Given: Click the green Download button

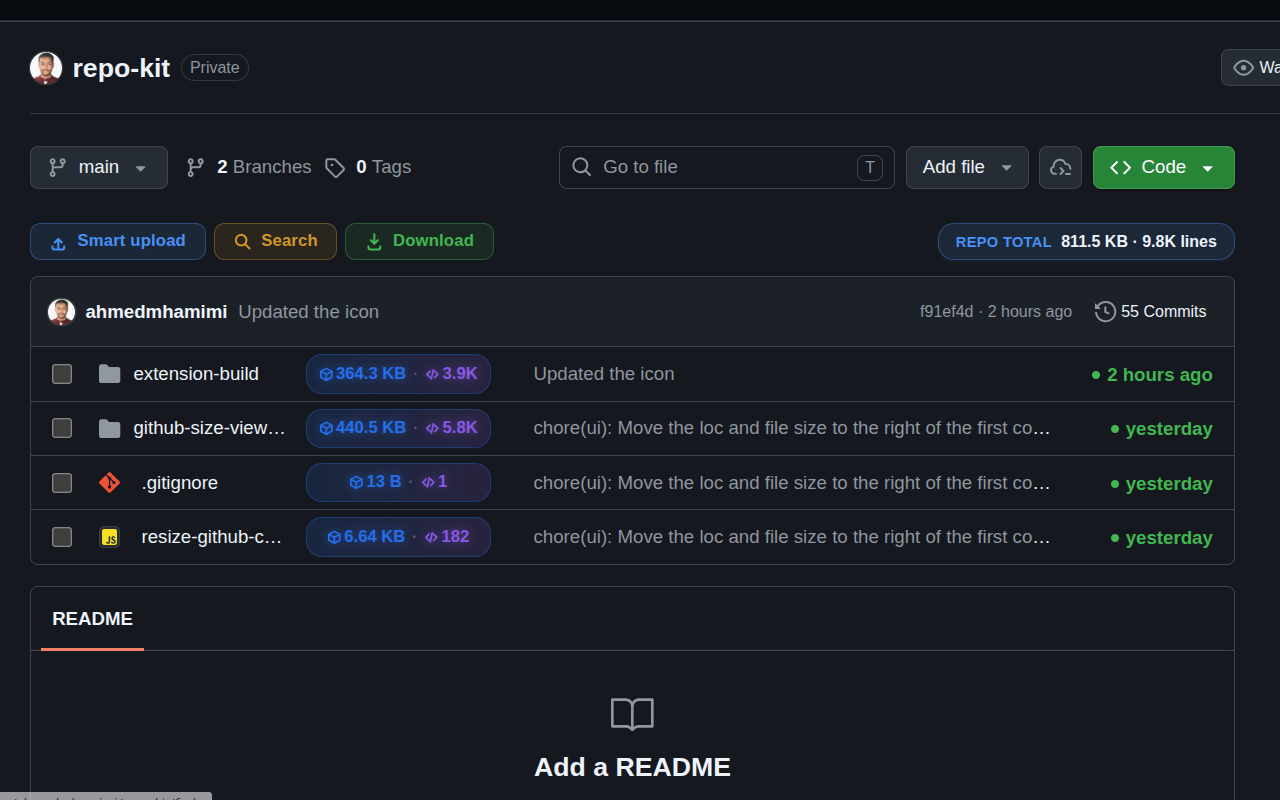Looking at the screenshot, I should coord(419,241).
